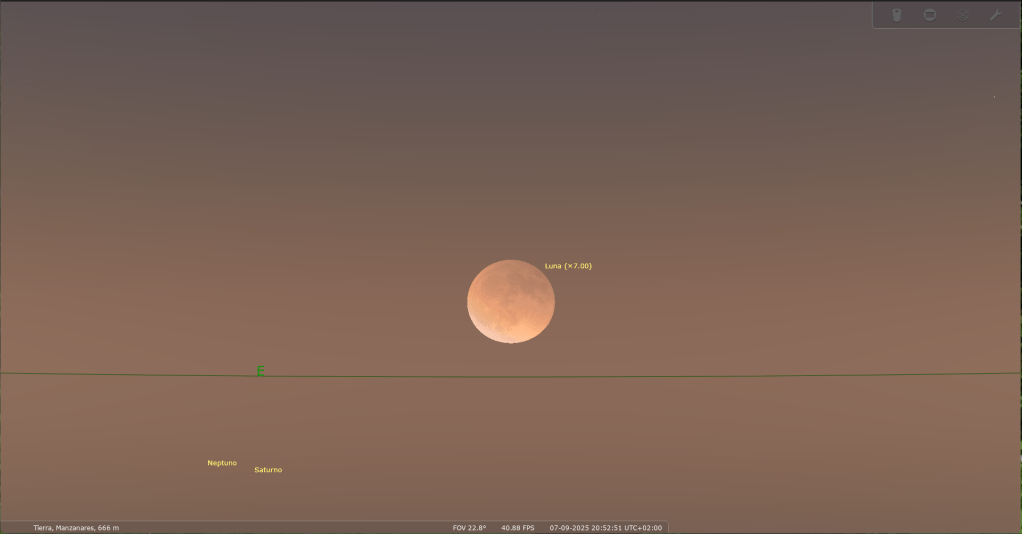Click the FOV 22.8° readout
Viewport: 1022px width, 534px height.
[469, 528]
